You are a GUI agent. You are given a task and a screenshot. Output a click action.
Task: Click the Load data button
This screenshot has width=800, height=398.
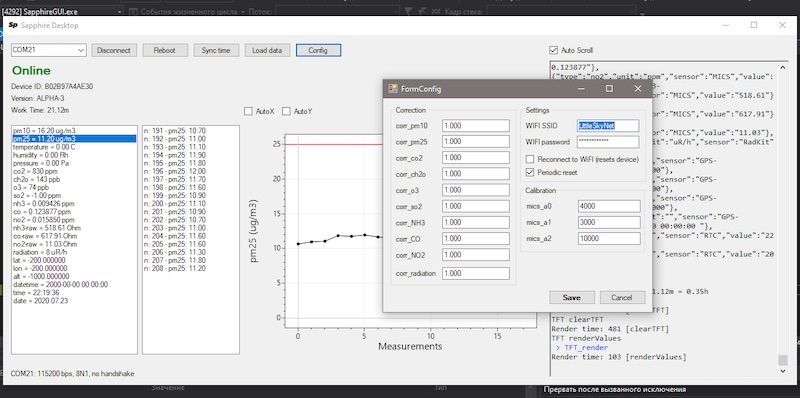point(267,50)
